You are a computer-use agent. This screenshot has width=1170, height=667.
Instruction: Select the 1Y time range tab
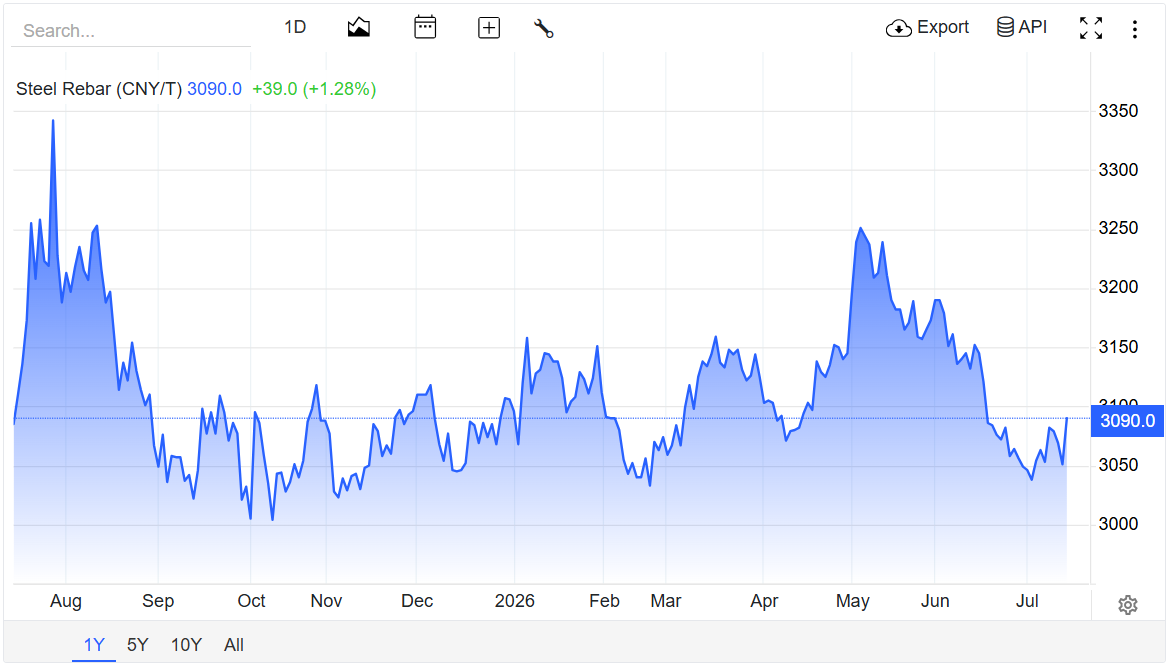[94, 645]
